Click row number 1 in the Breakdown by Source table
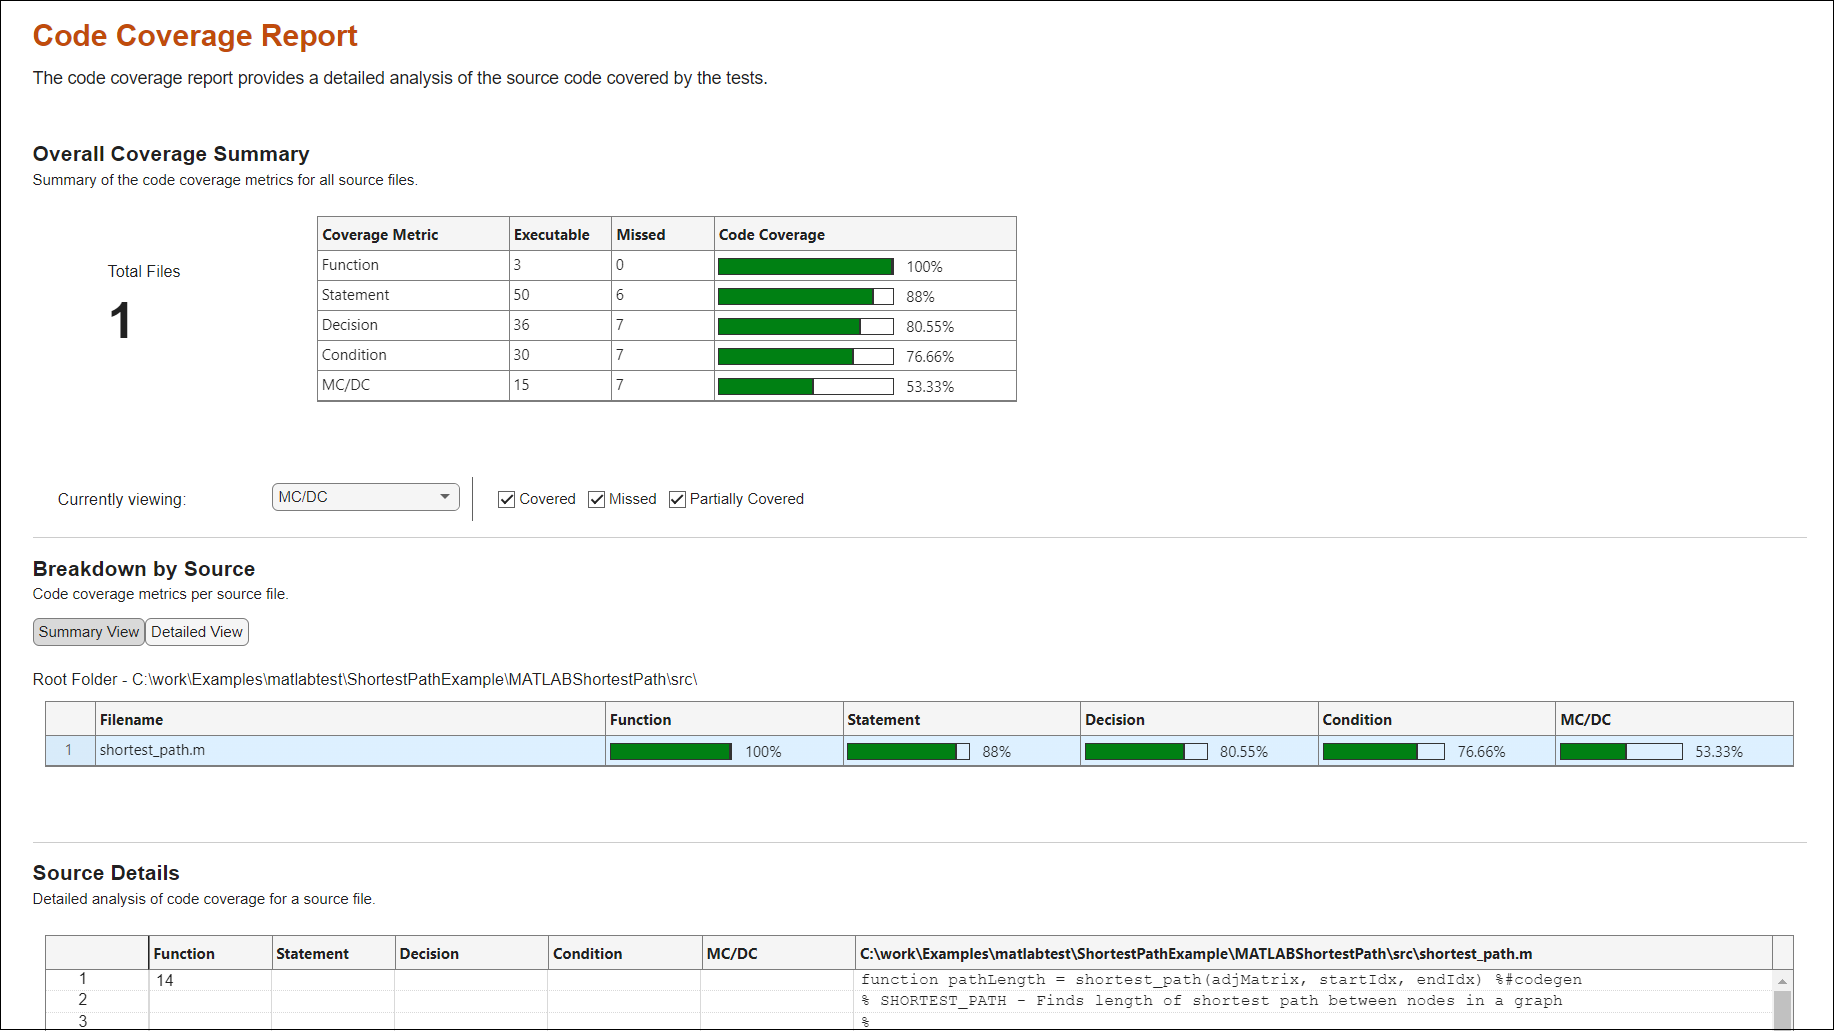This screenshot has width=1834, height=1031. pyautogui.click(x=69, y=750)
